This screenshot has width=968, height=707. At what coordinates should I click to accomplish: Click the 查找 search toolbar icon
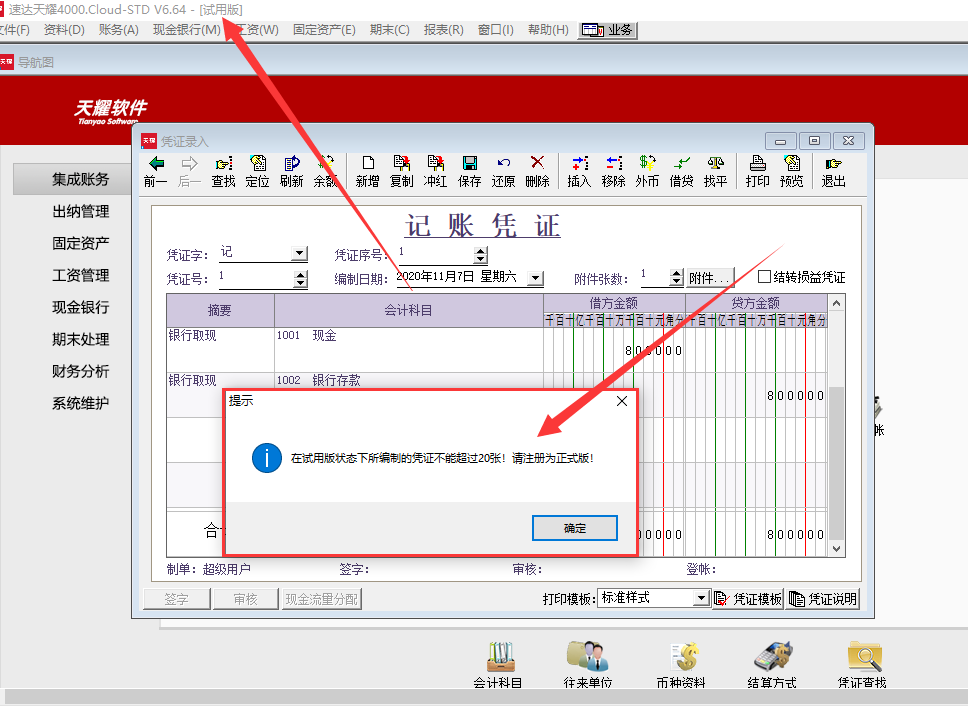click(x=223, y=172)
